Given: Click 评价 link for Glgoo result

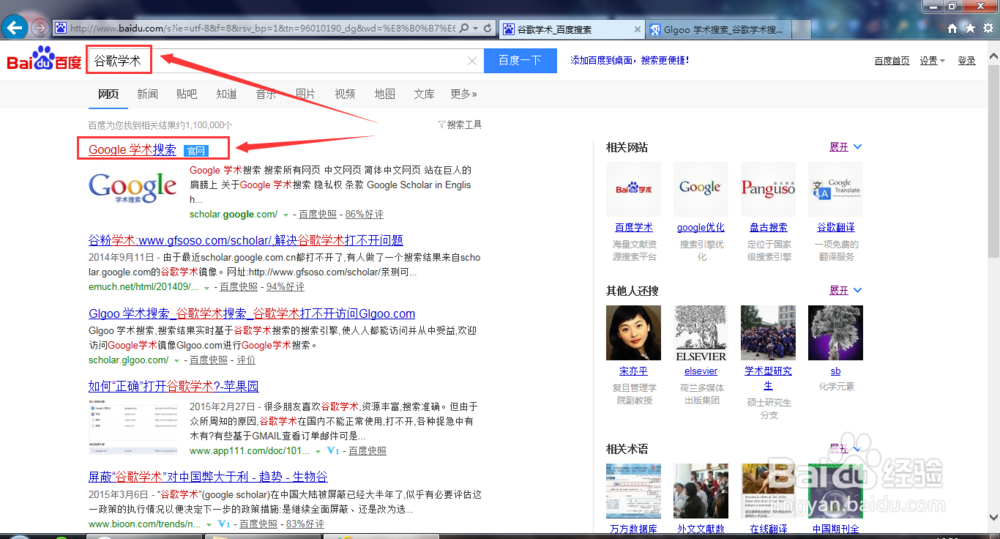Looking at the screenshot, I should point(246,360).
